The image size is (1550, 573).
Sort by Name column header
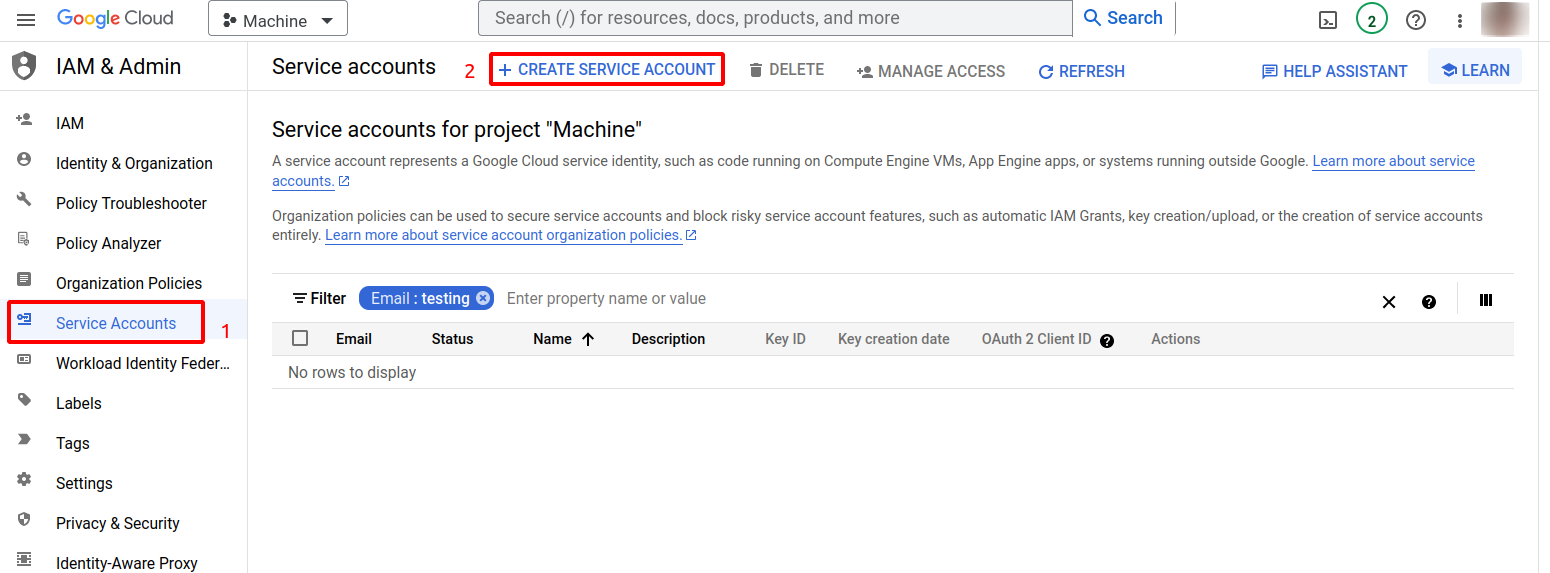point(552,339)
